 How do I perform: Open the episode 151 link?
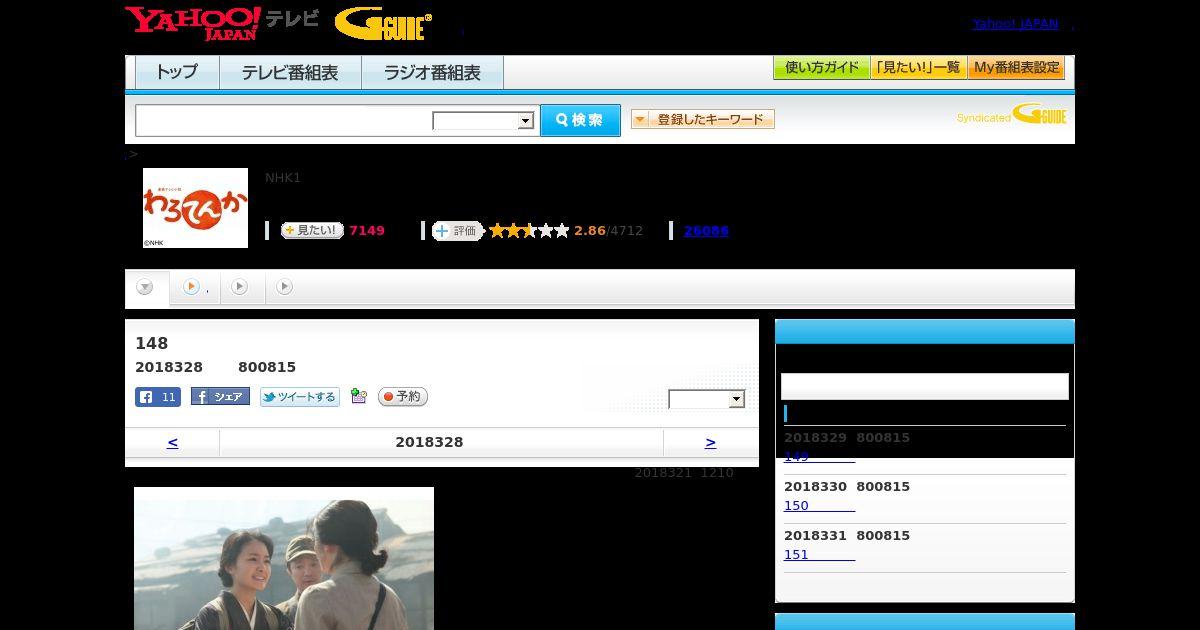819,555
